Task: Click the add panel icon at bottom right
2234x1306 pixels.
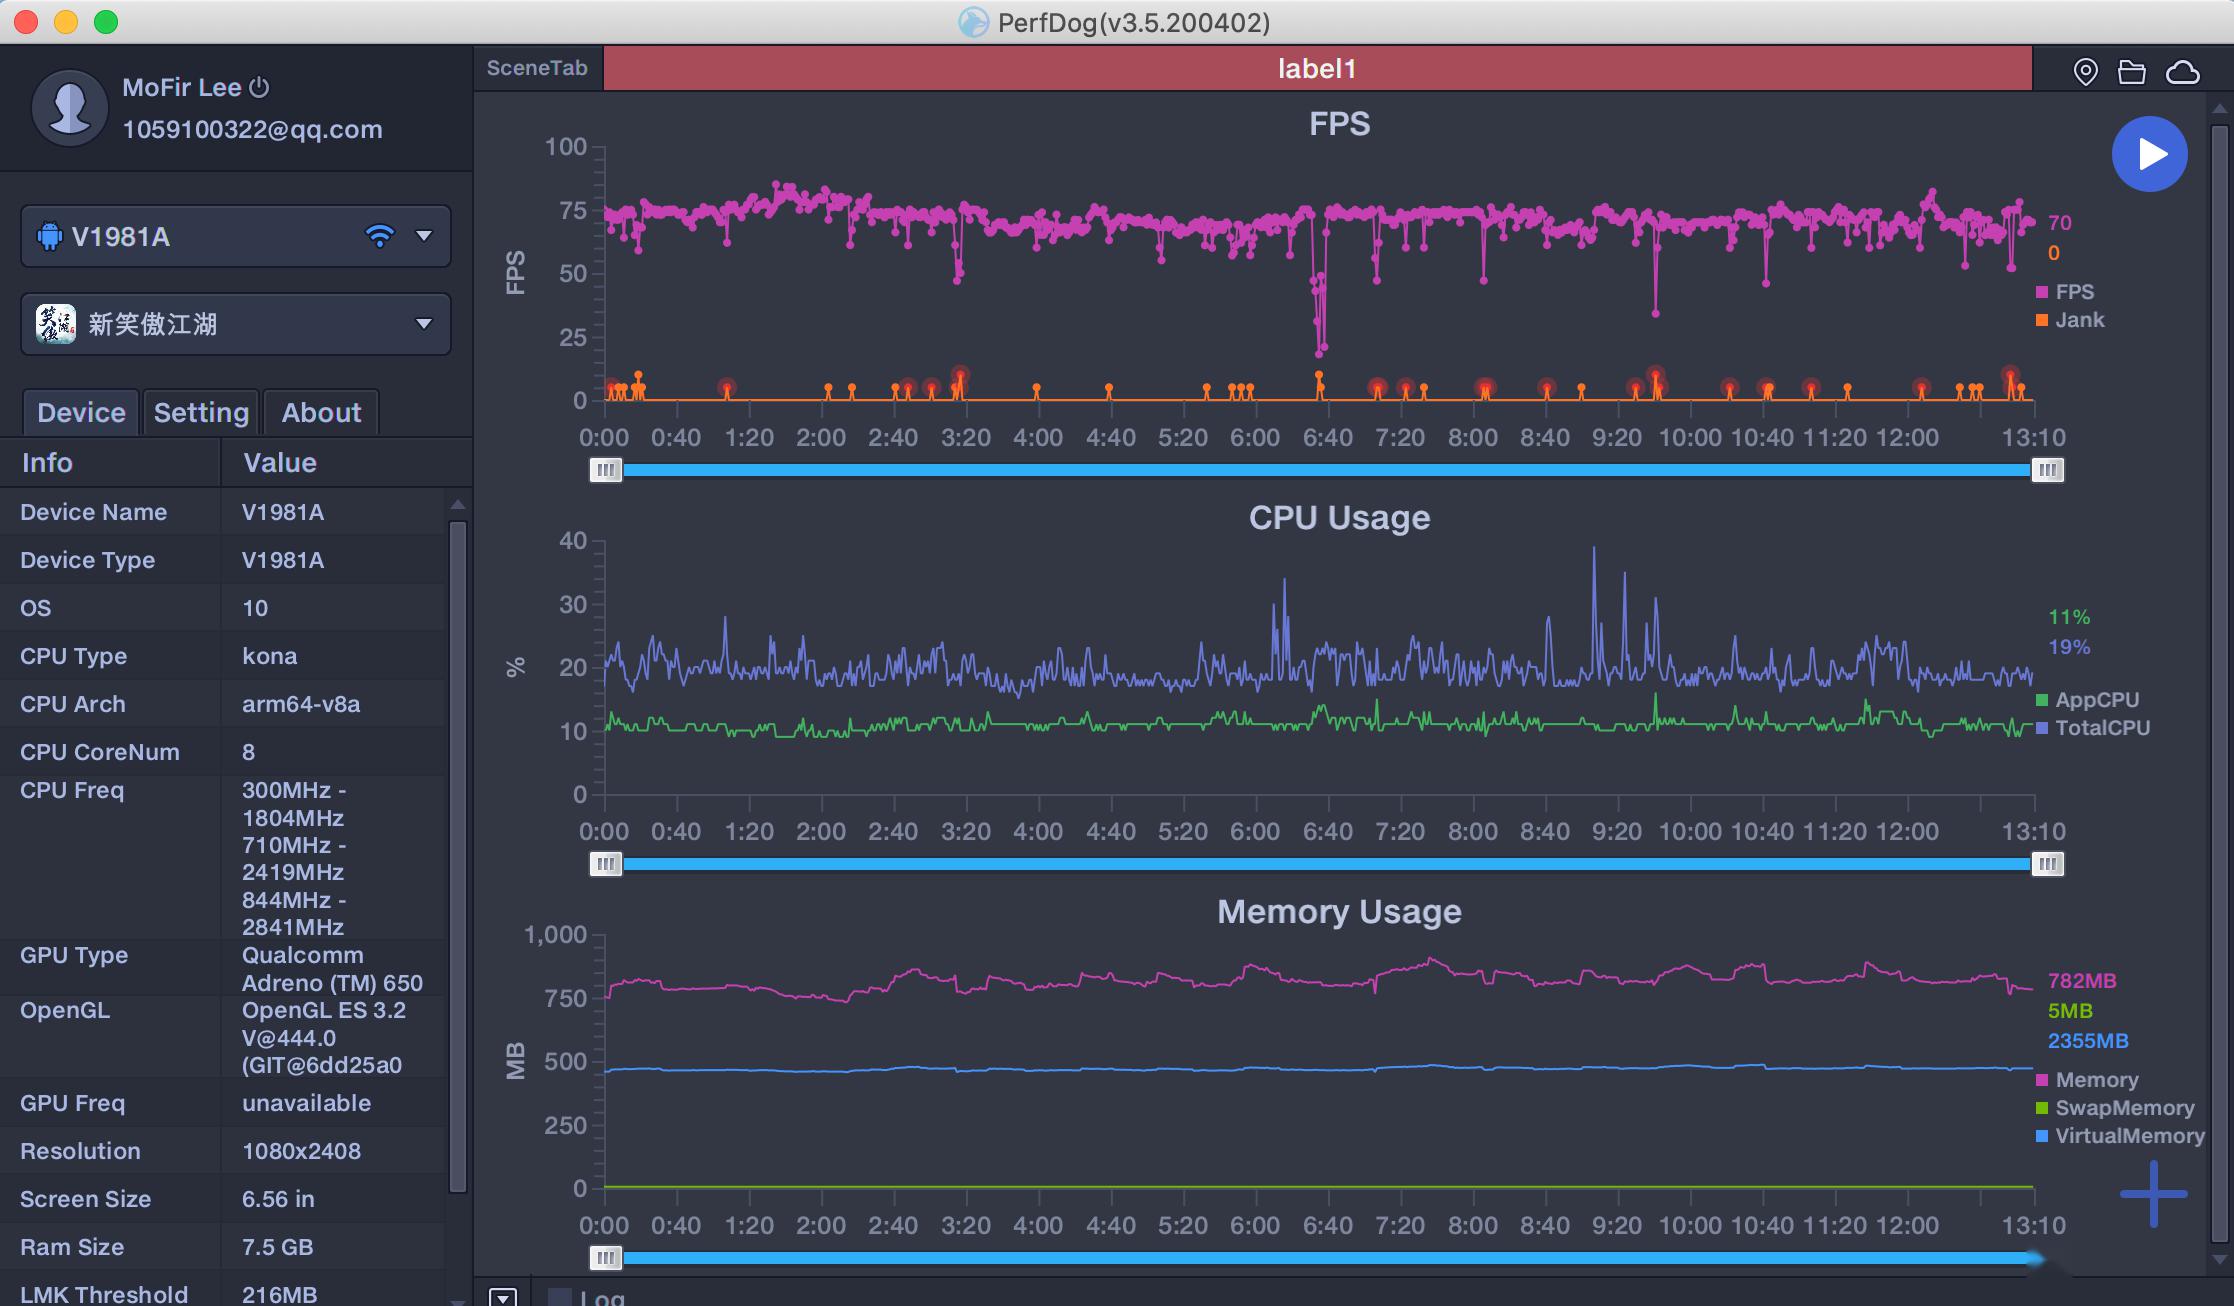Action: click(2152, 1194)
